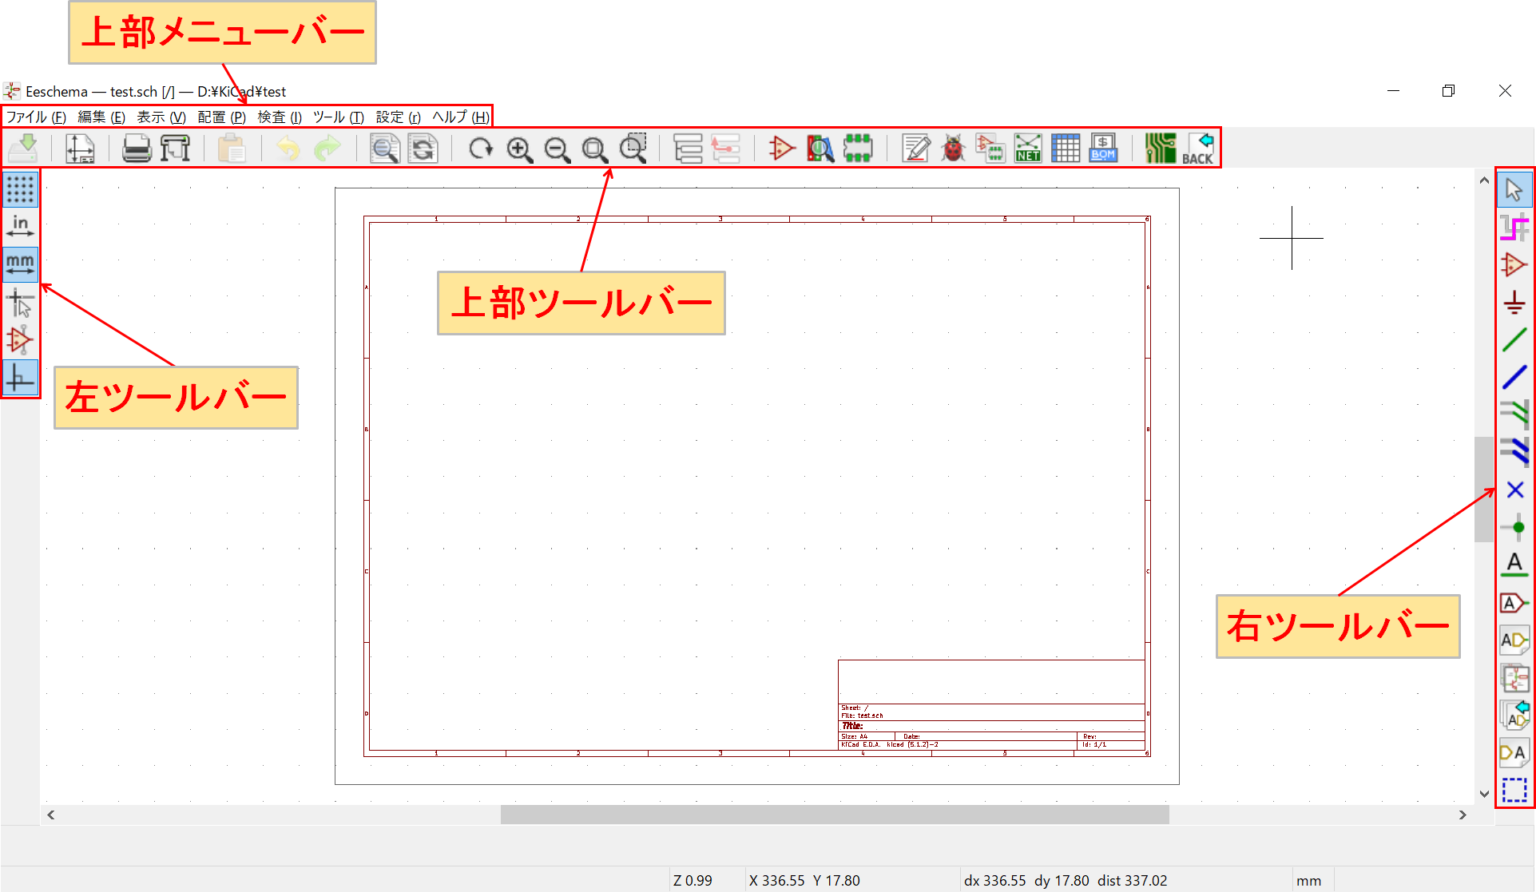Run the electrical rules check (ERC)
1536x892 pixels.
(x=953, y=148)
